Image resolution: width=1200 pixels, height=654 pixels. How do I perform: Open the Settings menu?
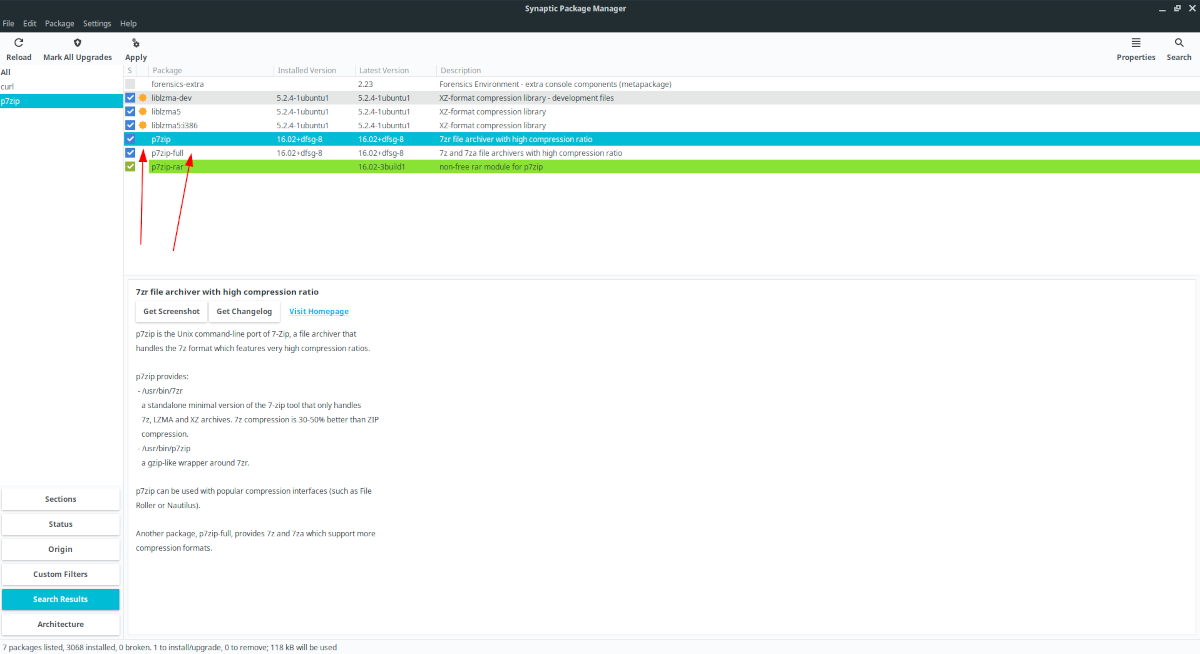coord(97,23)
